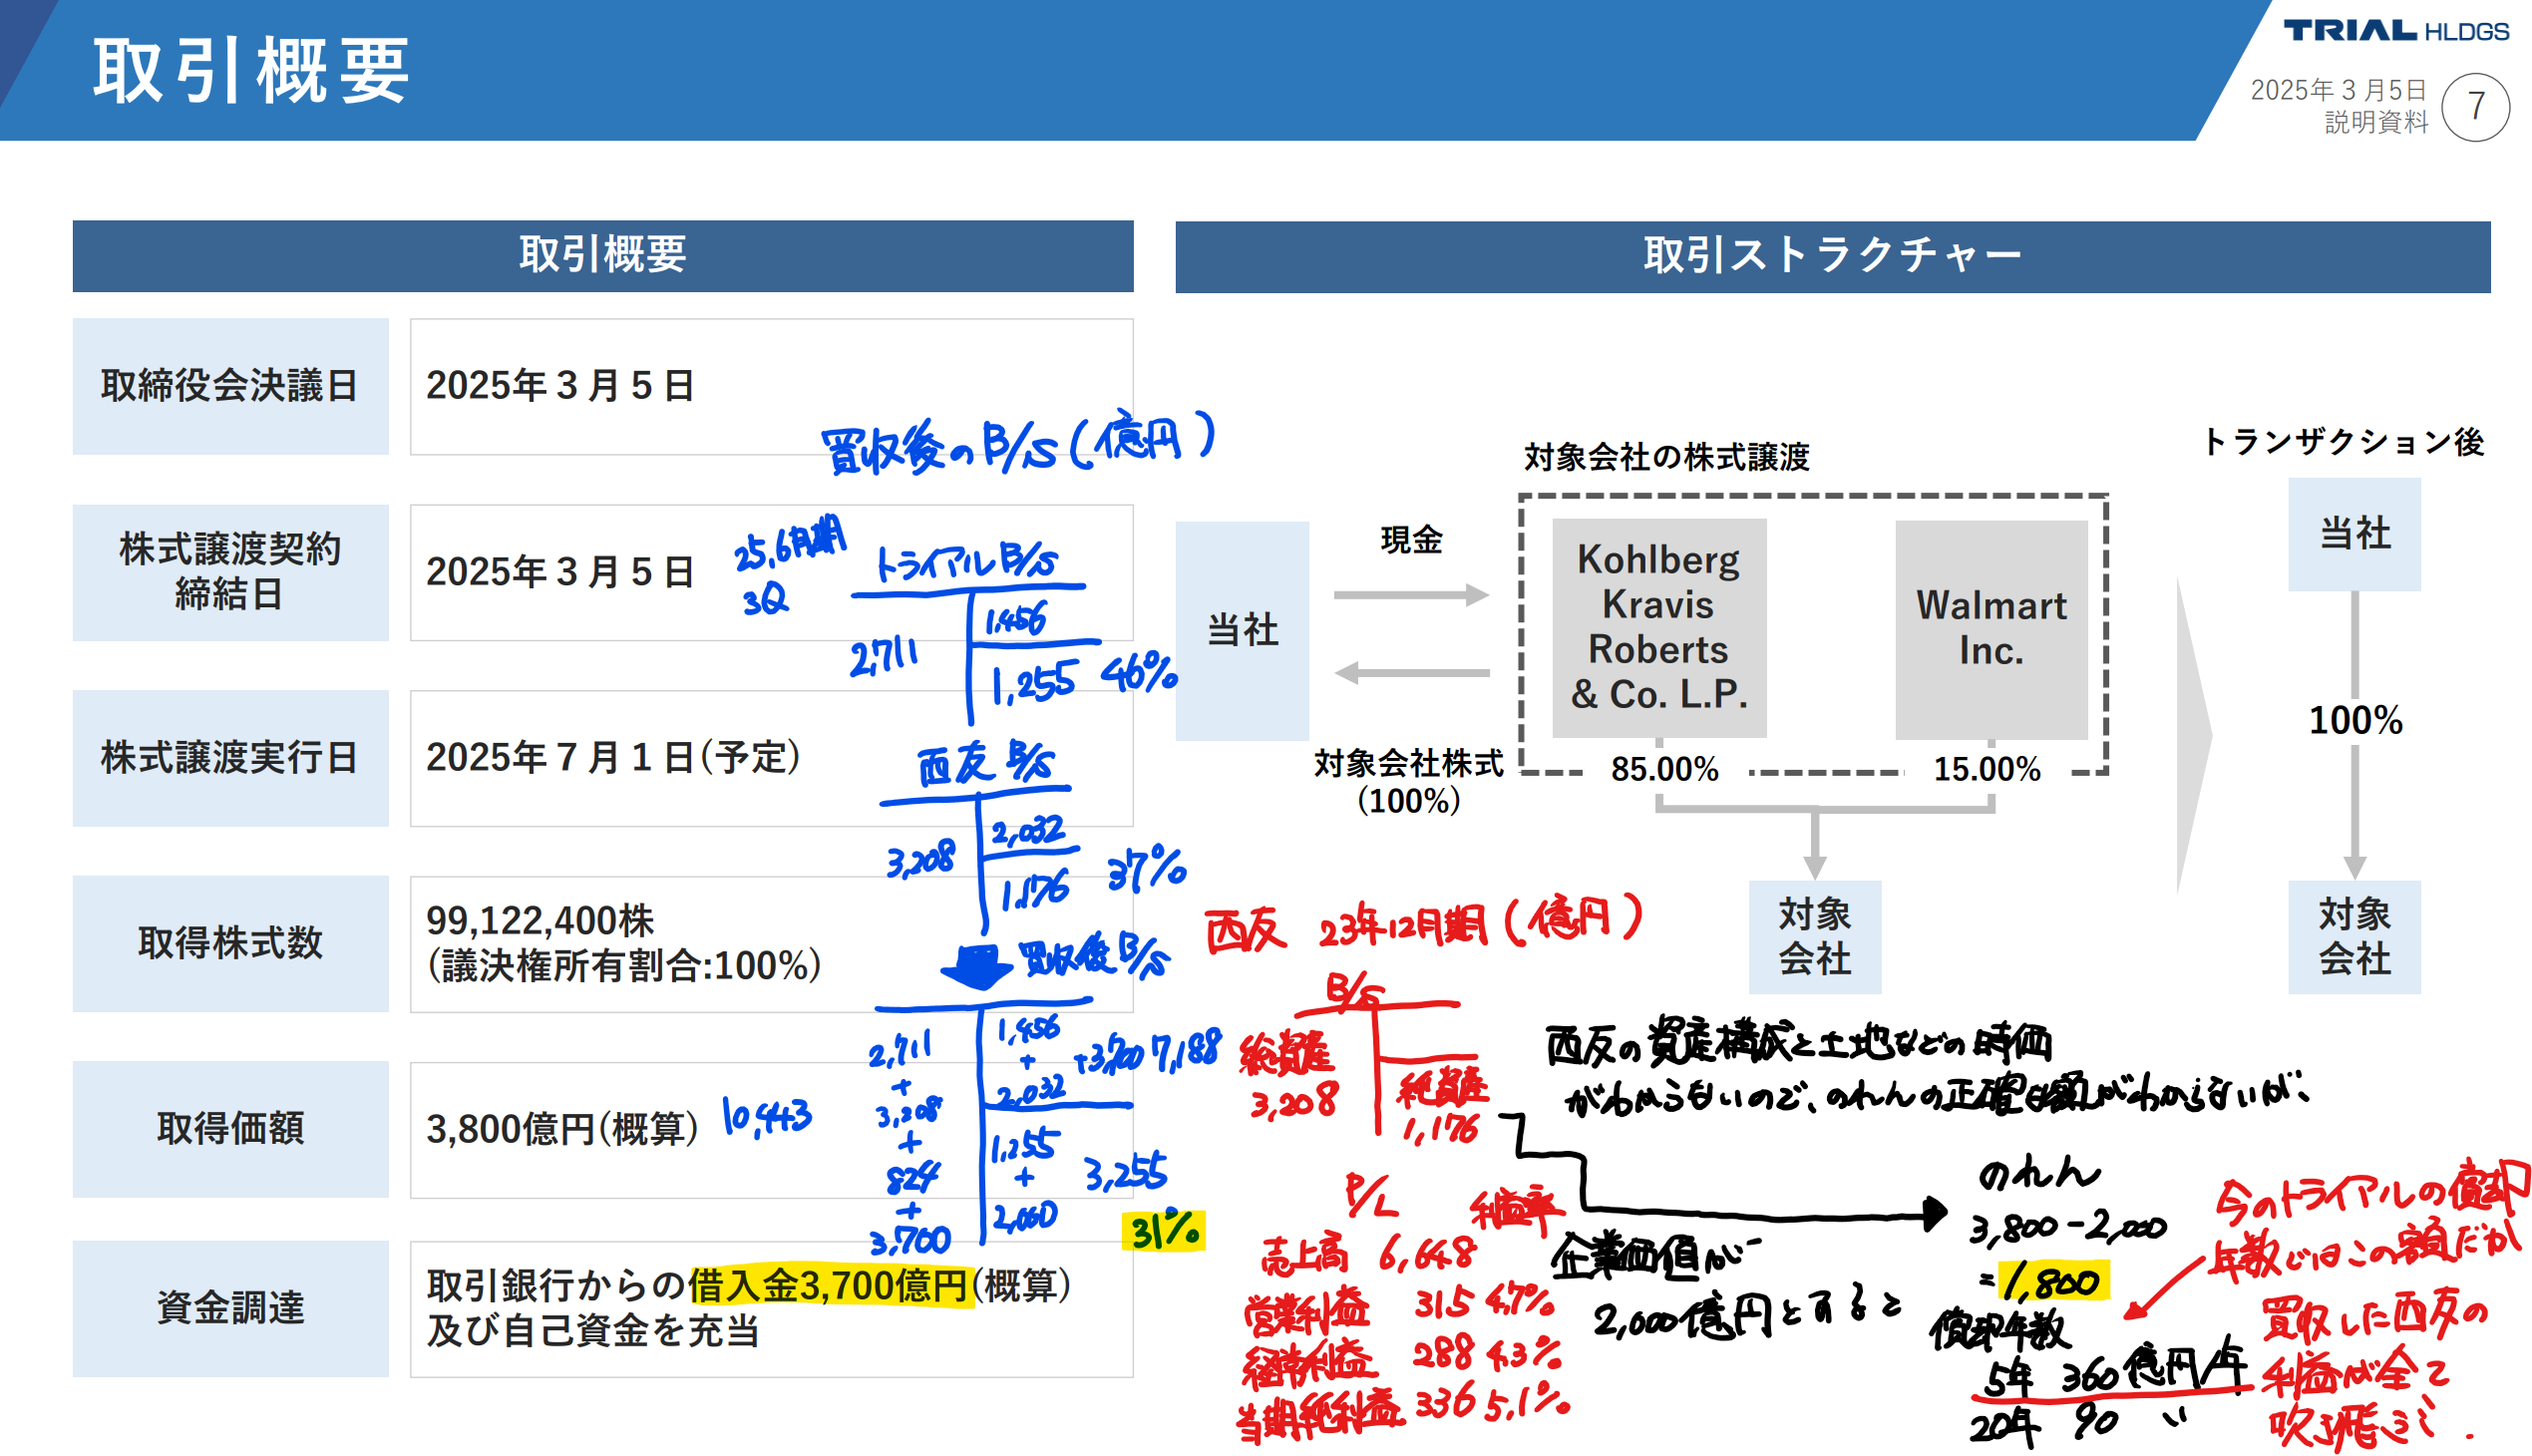Click the page number 7 circle
This screenshot has width=2532, height=1456.
click(x=2475, y=107)
